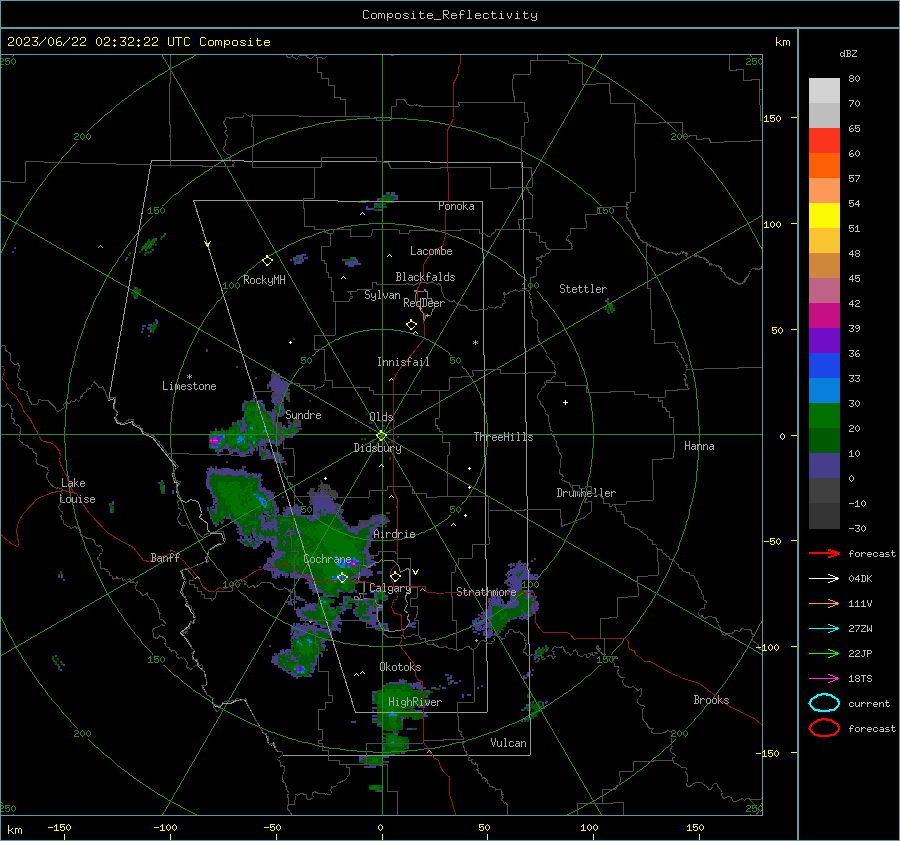The width and height of the screenshot is (900, 841).
Task: Click the white 04DK arrow icon
Action: point(824,579)
